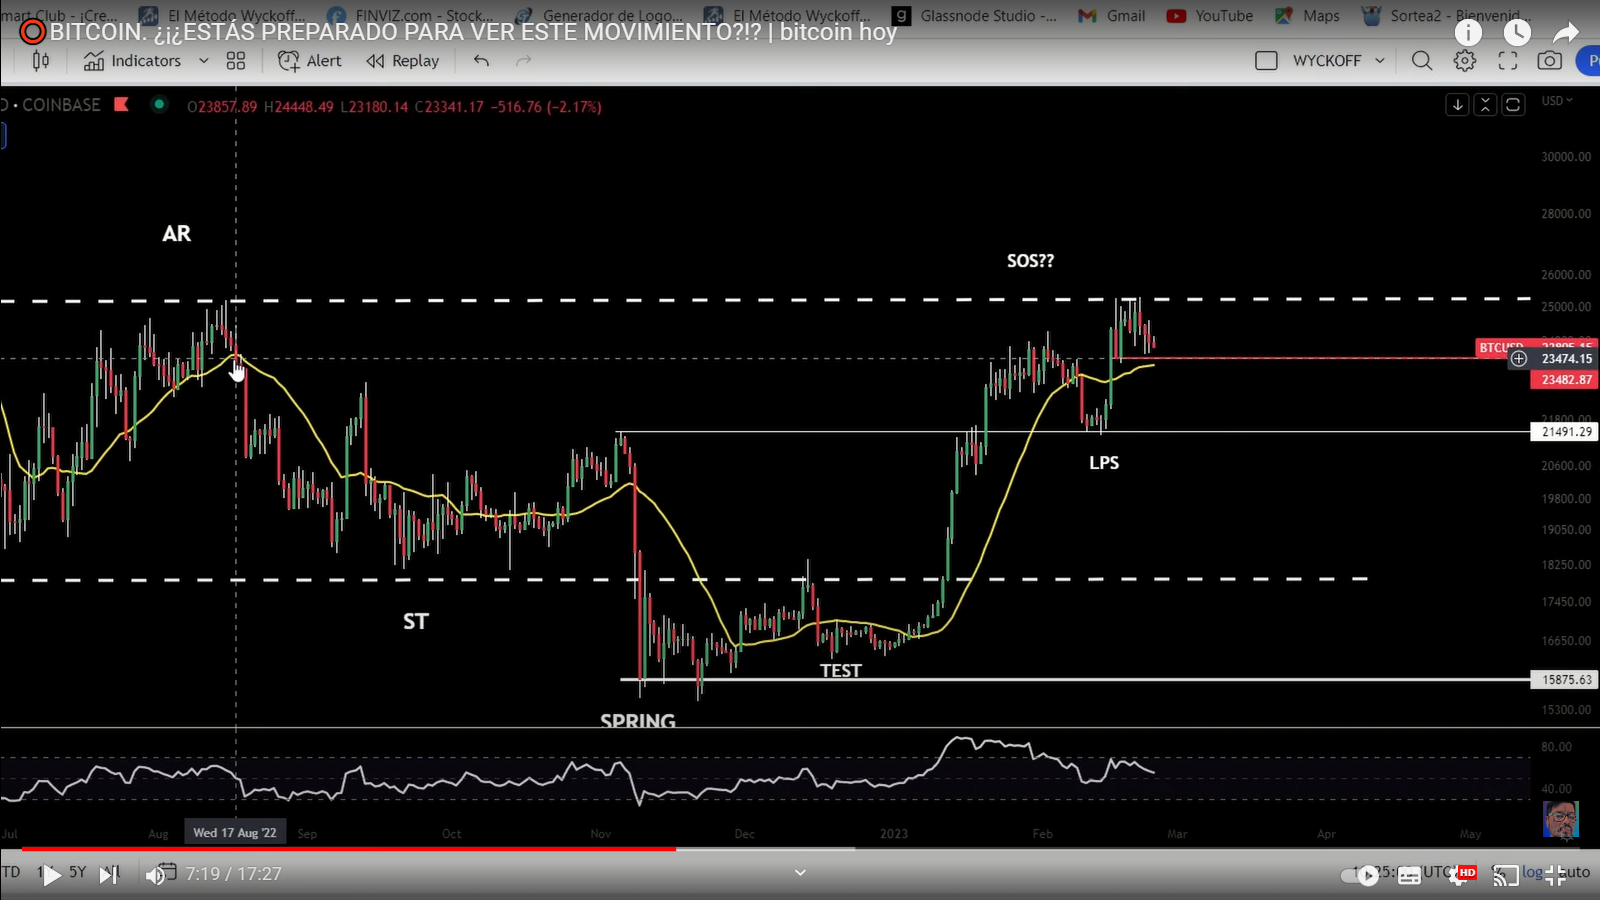Screen dimensions: 1600x900
Task: Click the presenter webcam thumbnail
Action: (1560, 819)
